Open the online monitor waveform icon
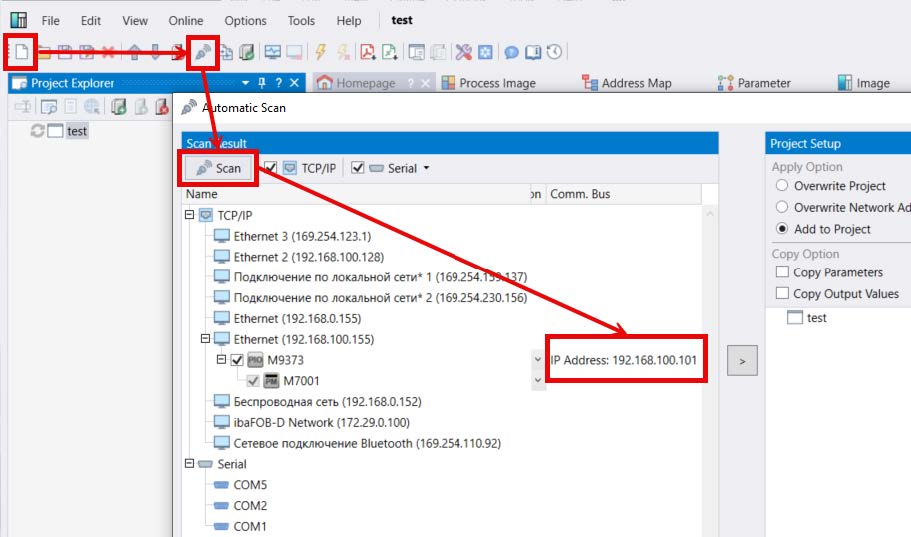Viewport: 911px width, 537px height. (272, 52)
